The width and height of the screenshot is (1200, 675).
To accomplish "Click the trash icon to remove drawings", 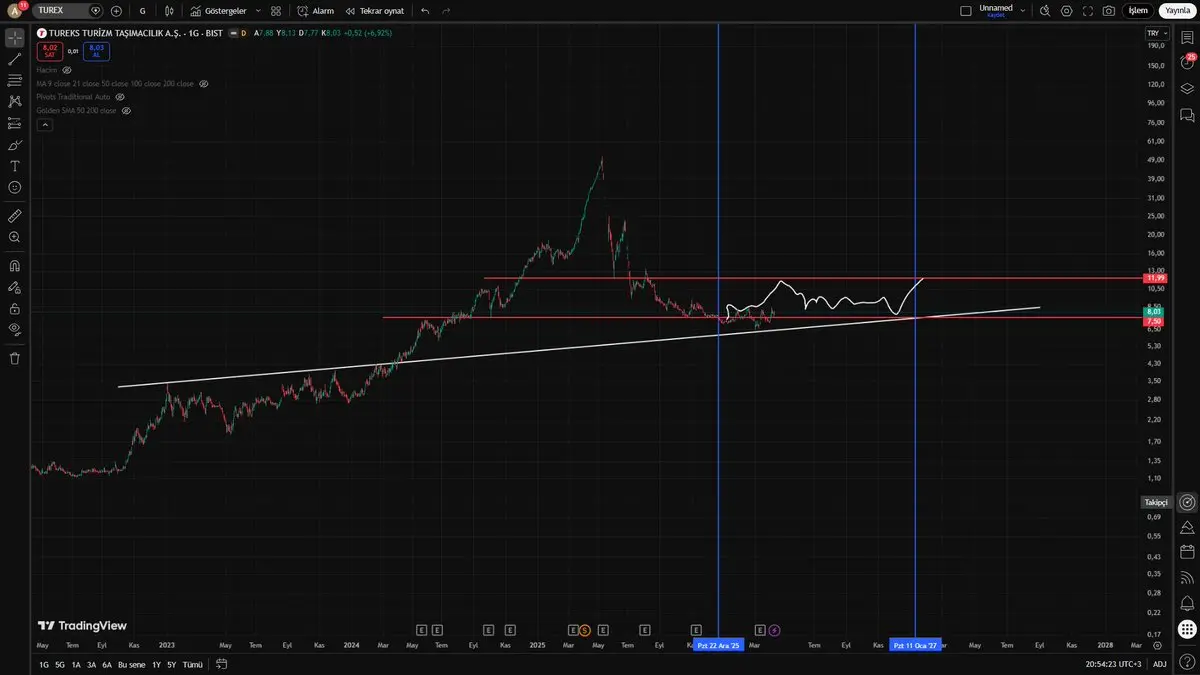I will coord(15,358).
